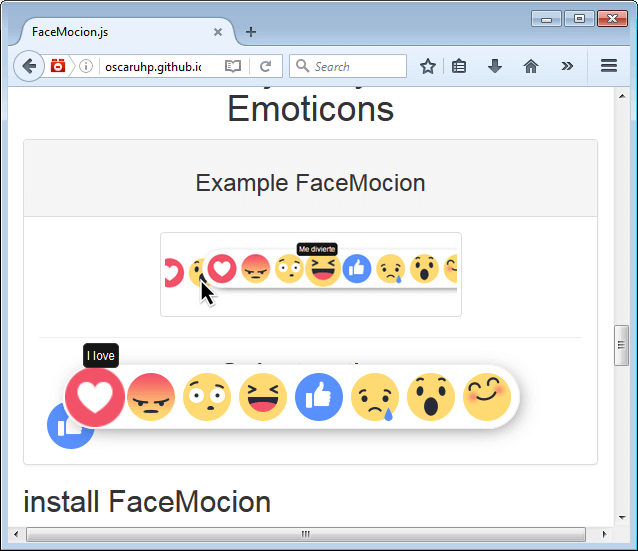This screenshot has width=638, height=551.
Task: Open the downloads arrow icon
Action: tap(495, 66)
